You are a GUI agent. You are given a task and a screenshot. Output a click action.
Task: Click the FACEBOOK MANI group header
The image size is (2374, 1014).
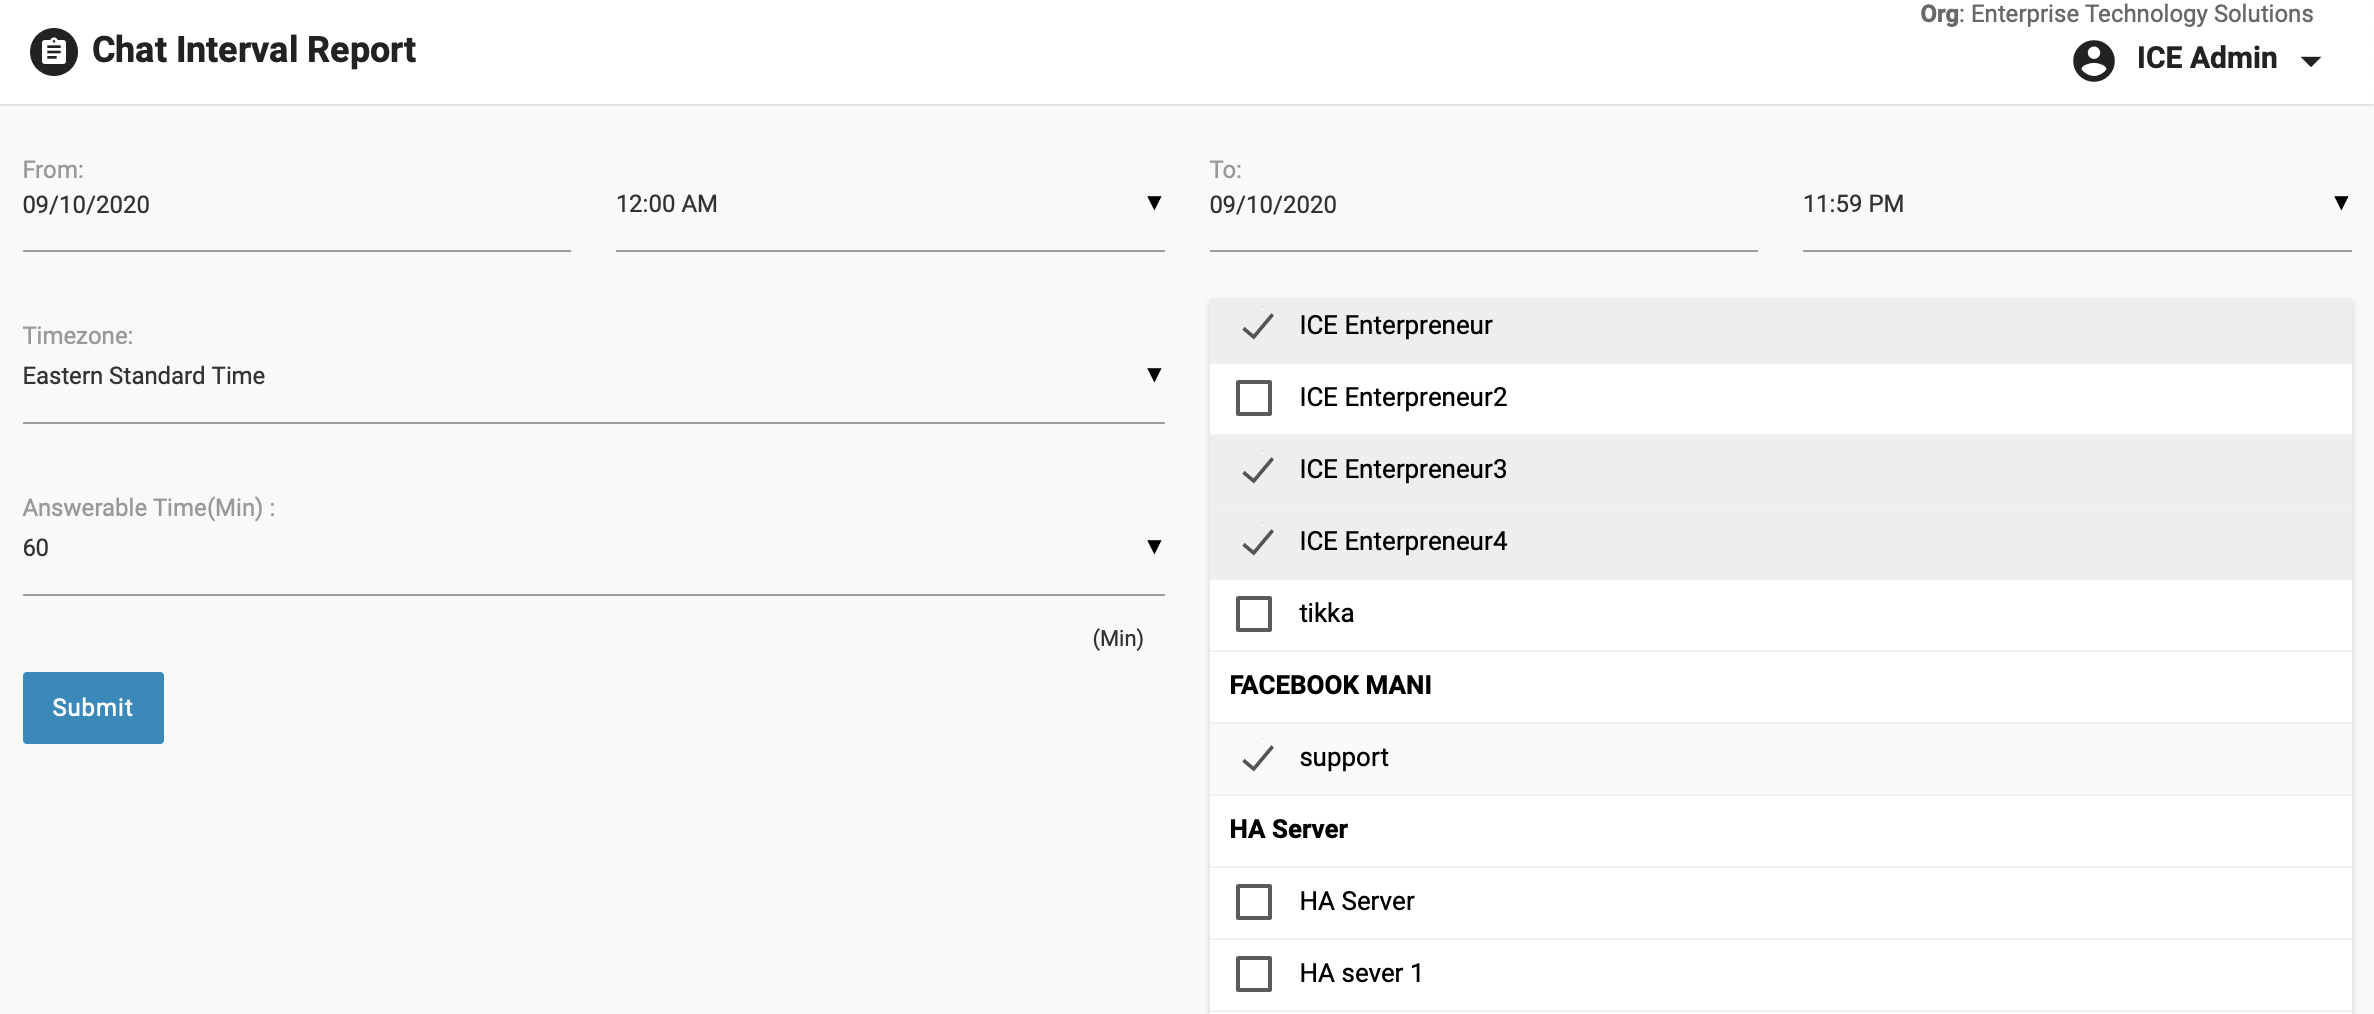pyautogui.click(x=1330, y=686)
